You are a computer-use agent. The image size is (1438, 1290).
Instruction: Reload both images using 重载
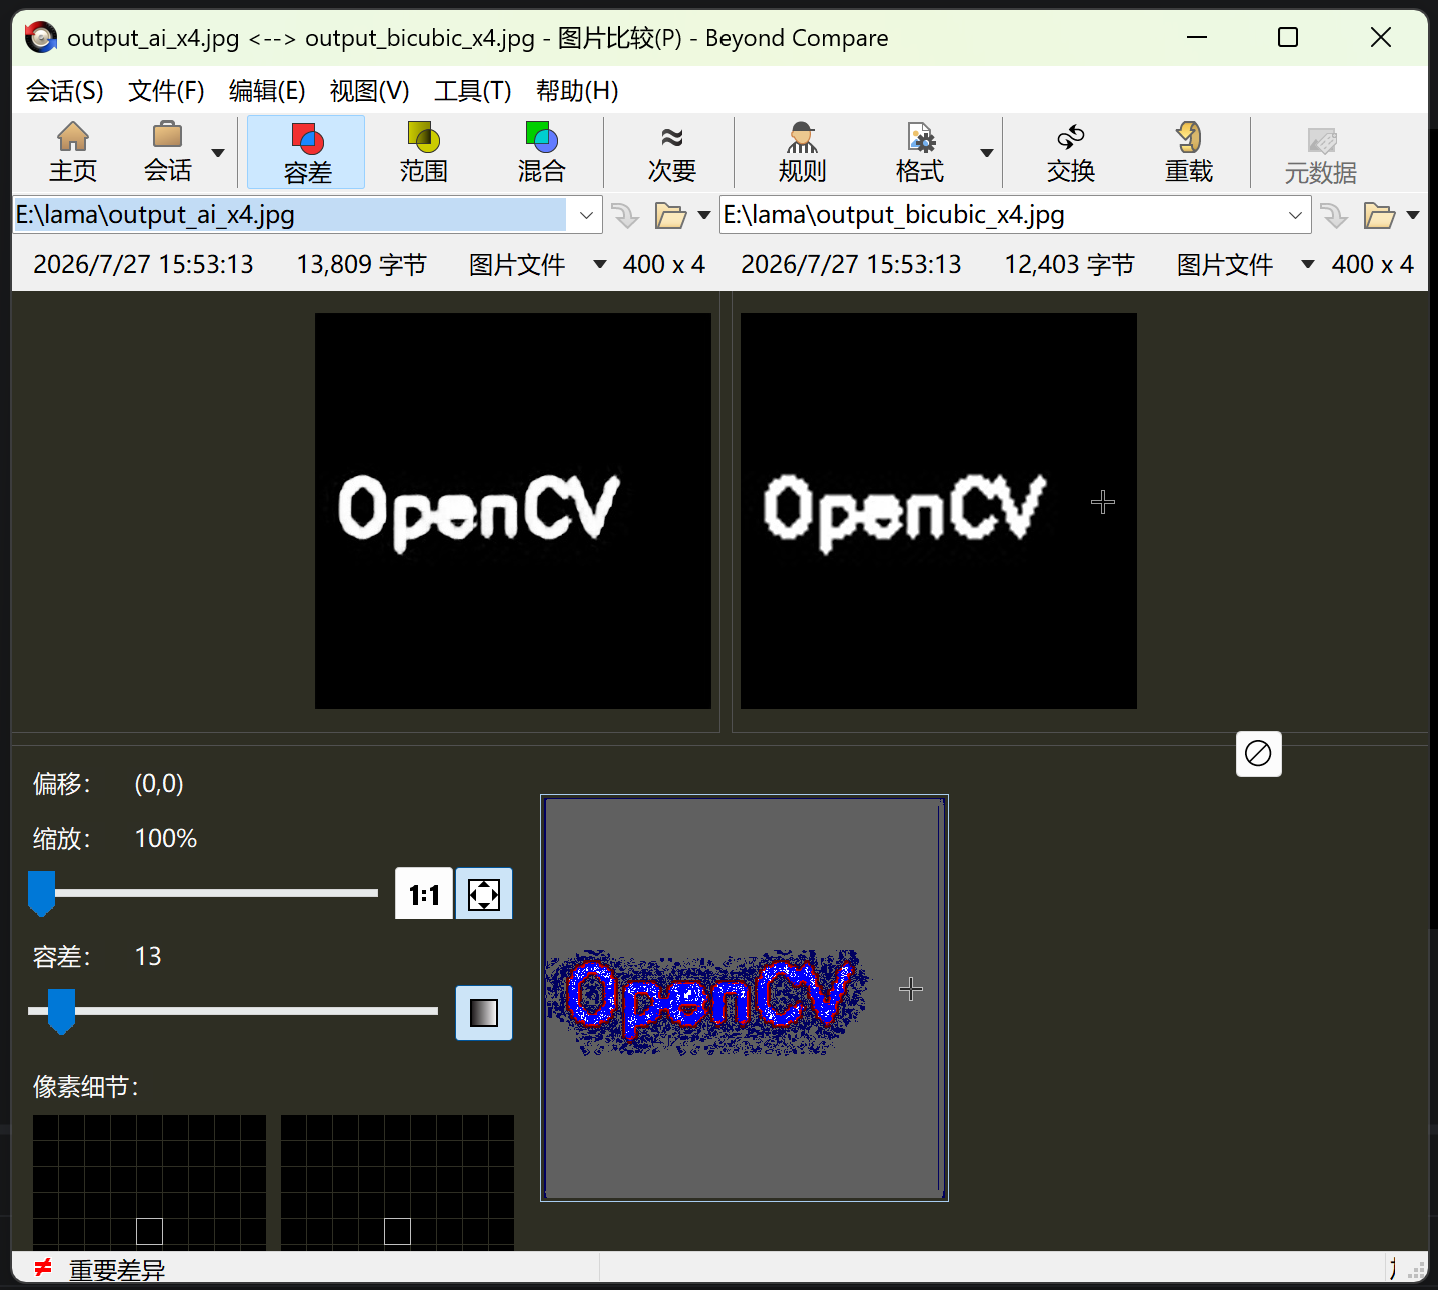pos(1189,152)
